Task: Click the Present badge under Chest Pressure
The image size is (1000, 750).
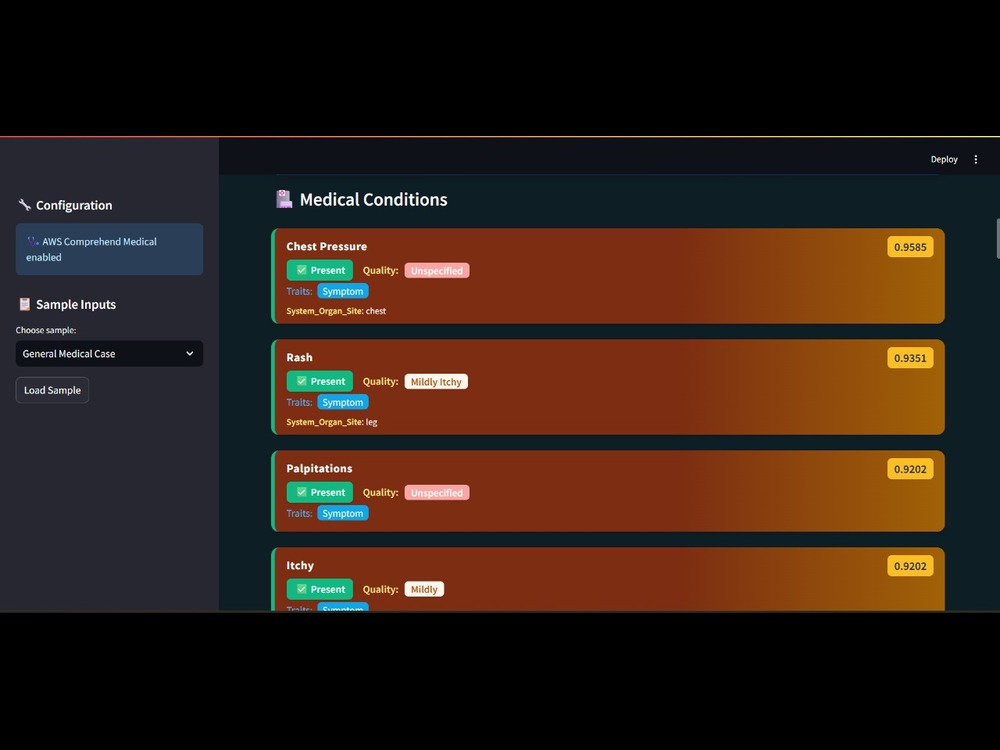Action: [x=320, y=270]
